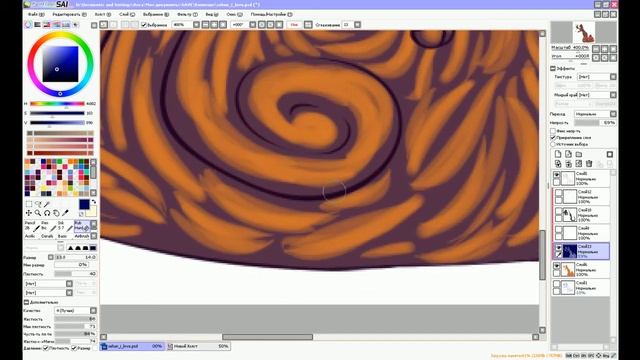Viewport: 640px width, 360px height.
Task: Open the Canvas menu
Action: [103, 14]
